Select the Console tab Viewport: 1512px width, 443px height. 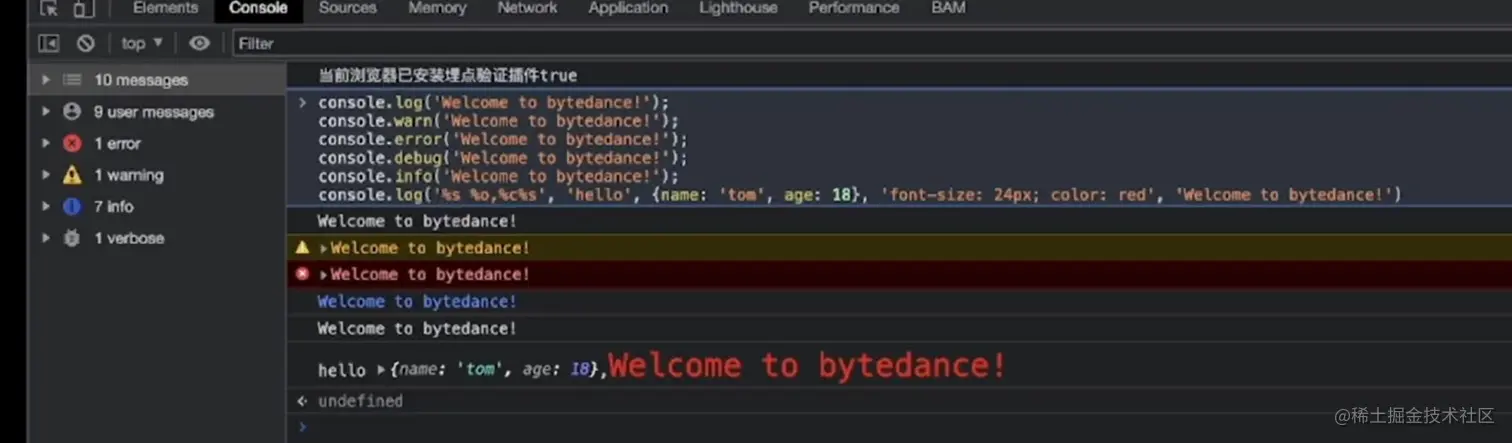[x=258, y=8]
